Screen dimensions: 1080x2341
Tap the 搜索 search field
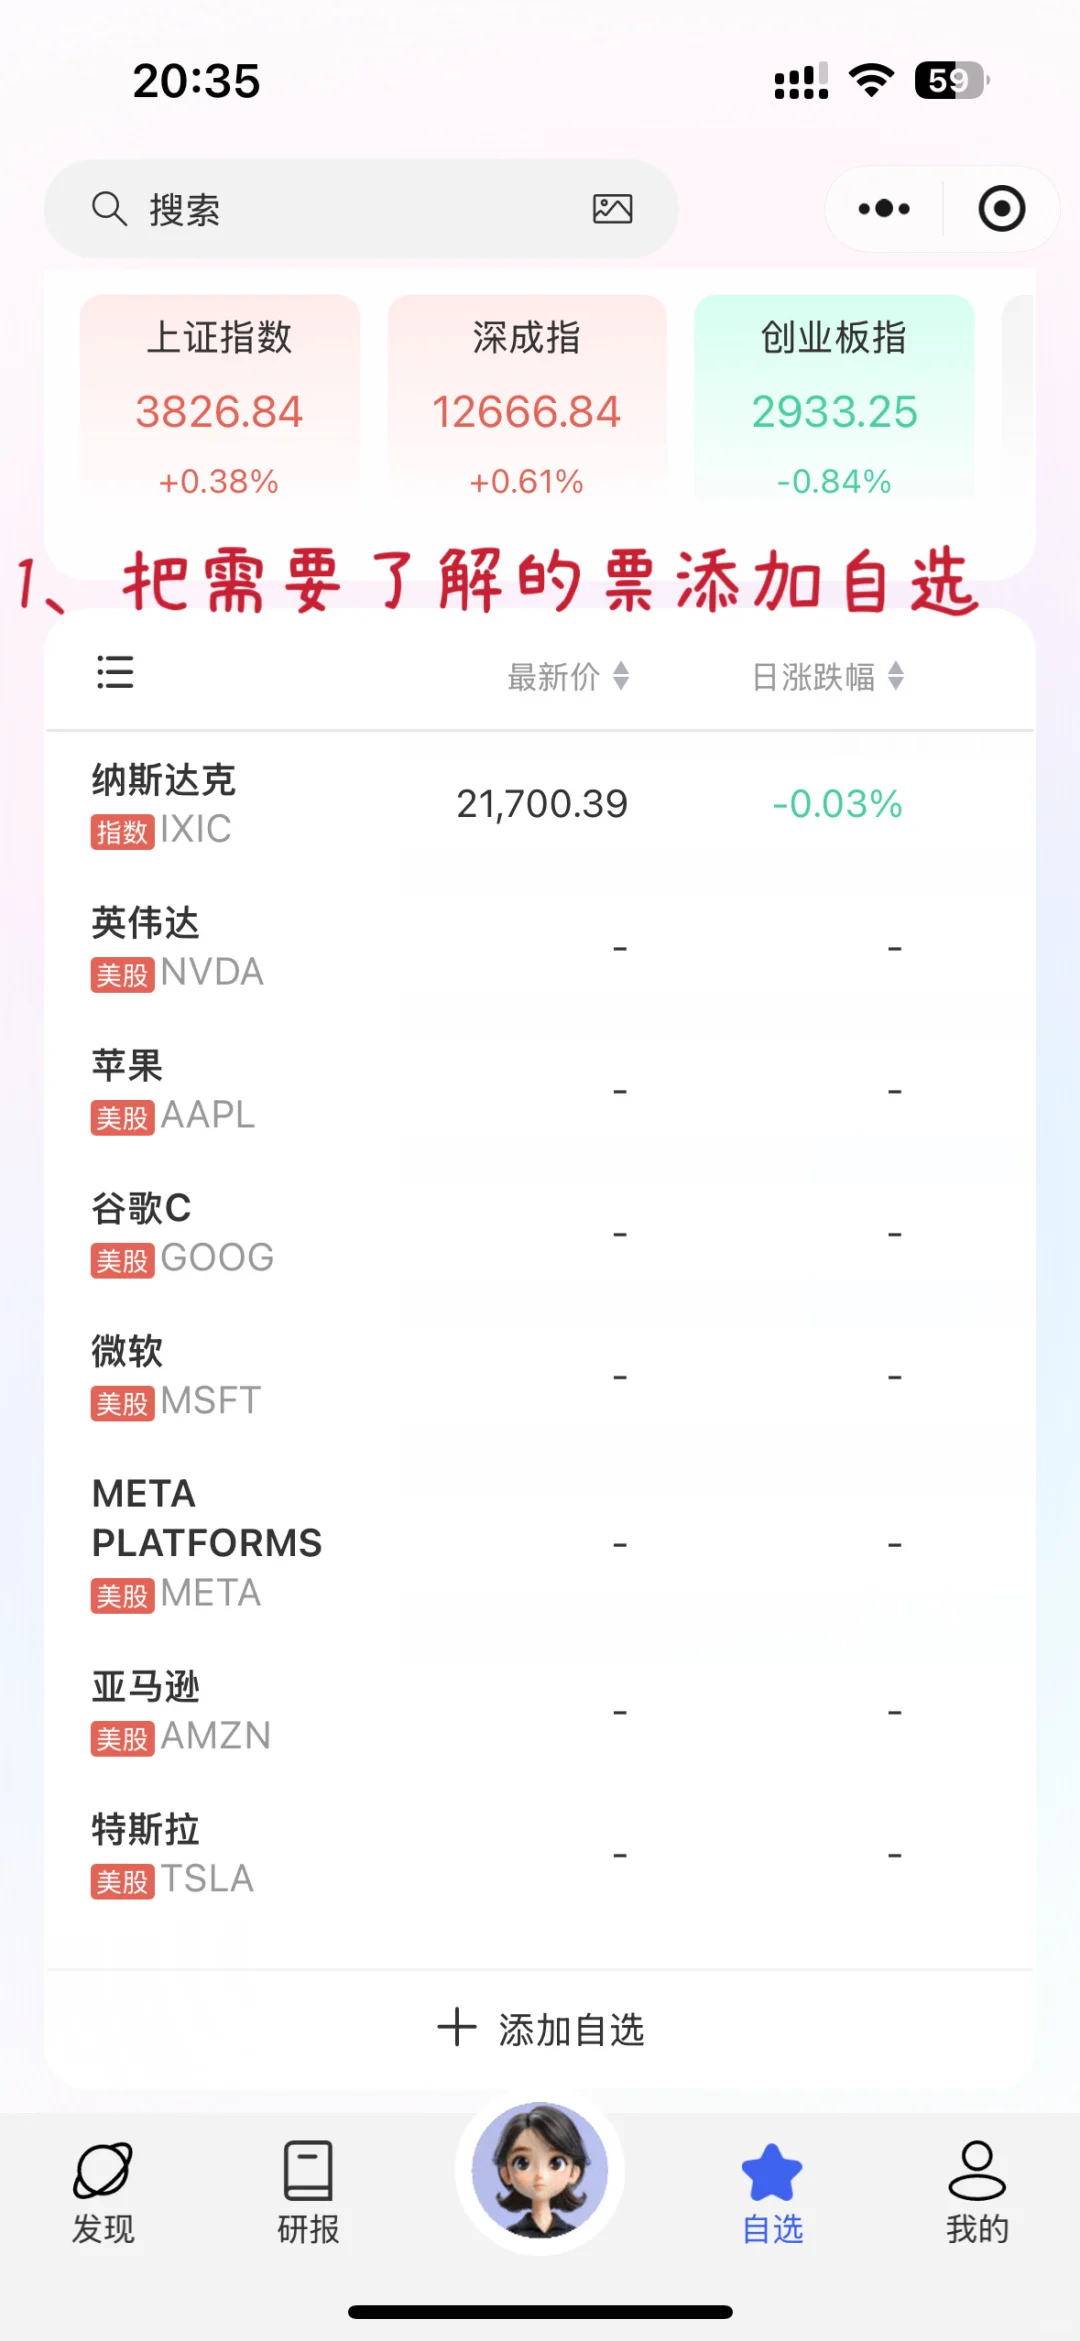coord(361,209)
